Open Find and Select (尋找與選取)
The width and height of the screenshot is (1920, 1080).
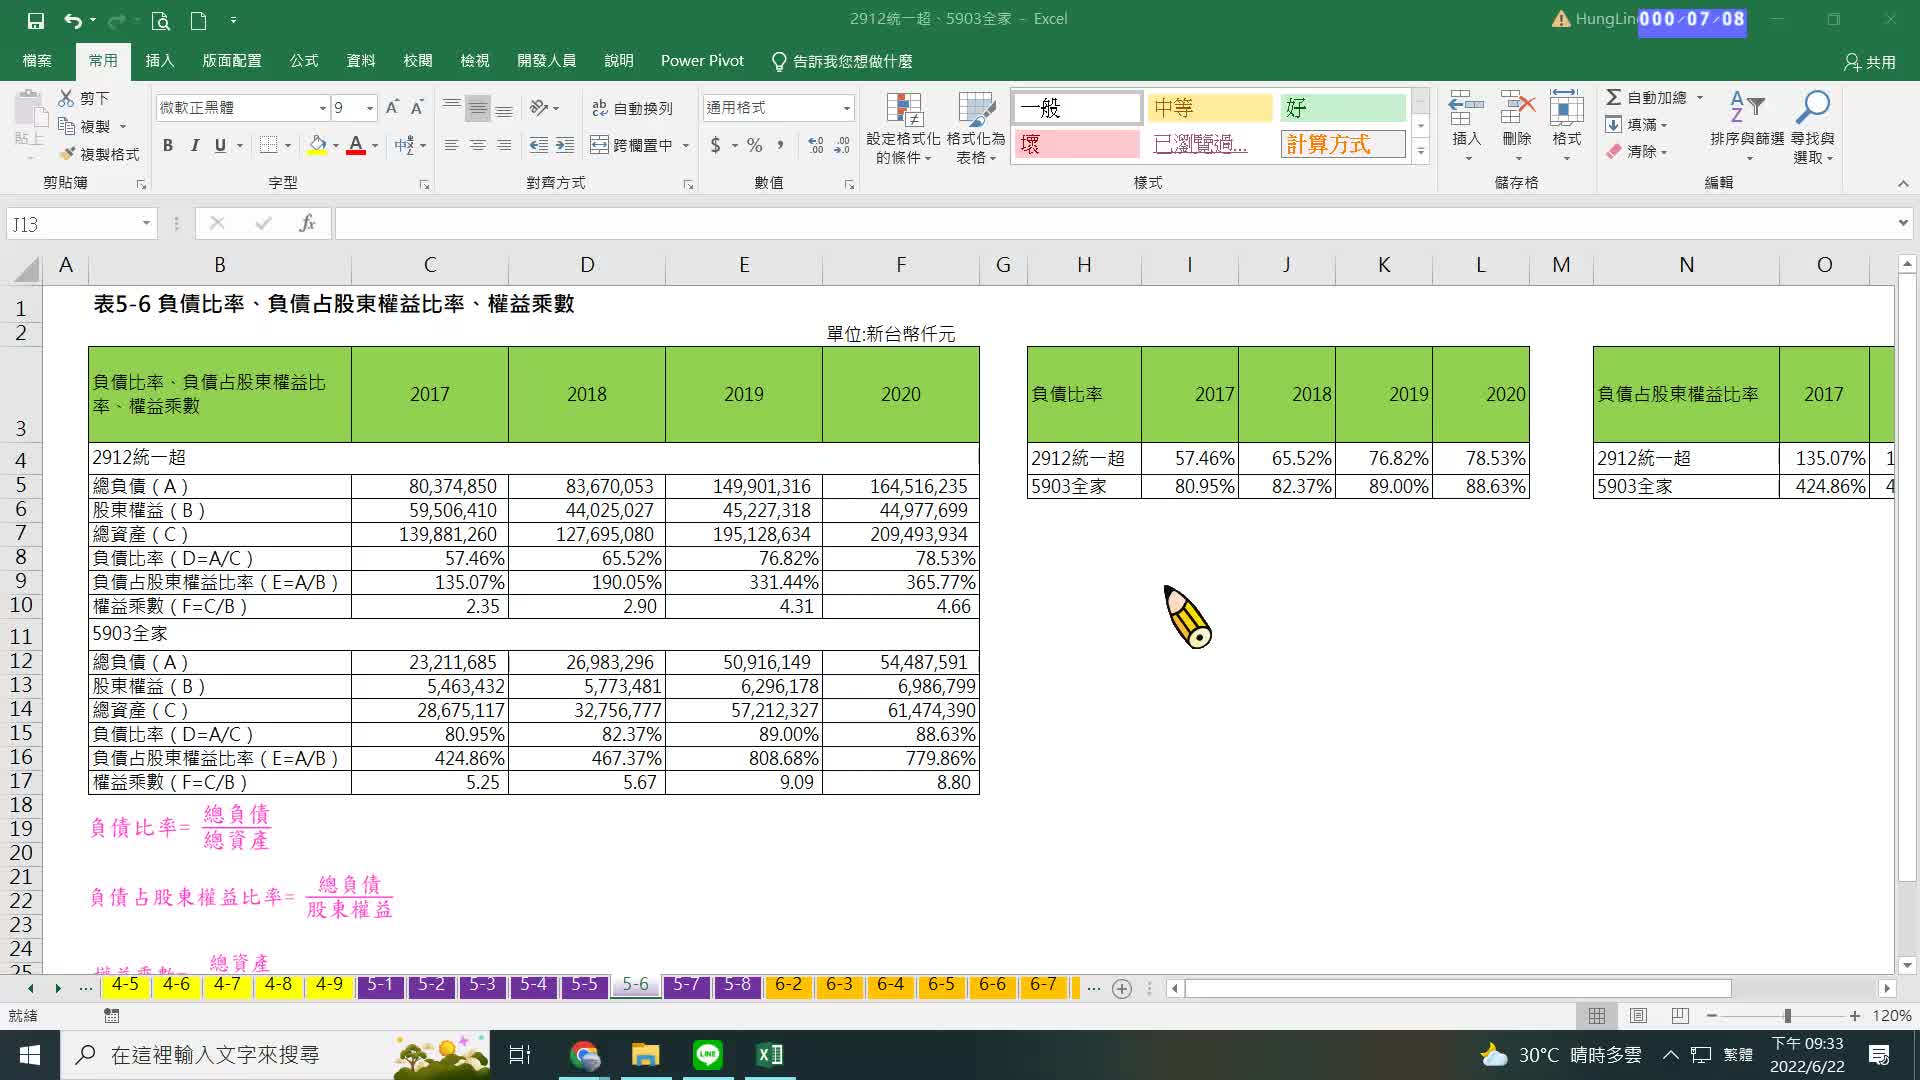pos(1813,128)
